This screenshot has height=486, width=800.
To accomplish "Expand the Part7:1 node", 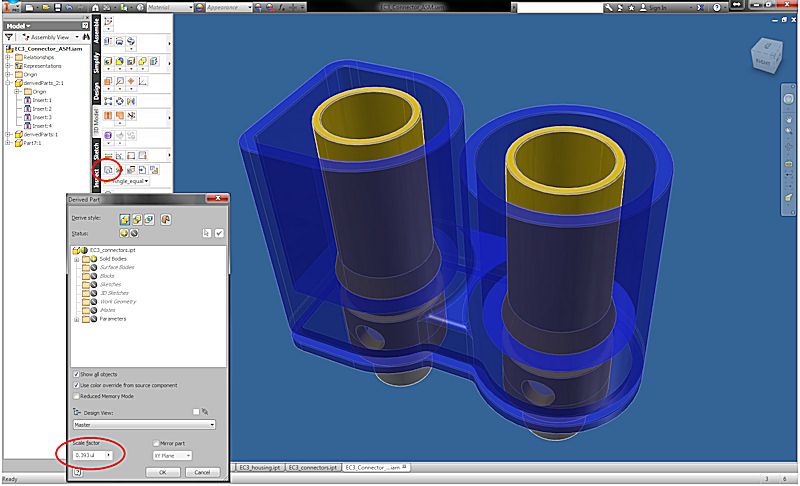I will coord(8,143).
